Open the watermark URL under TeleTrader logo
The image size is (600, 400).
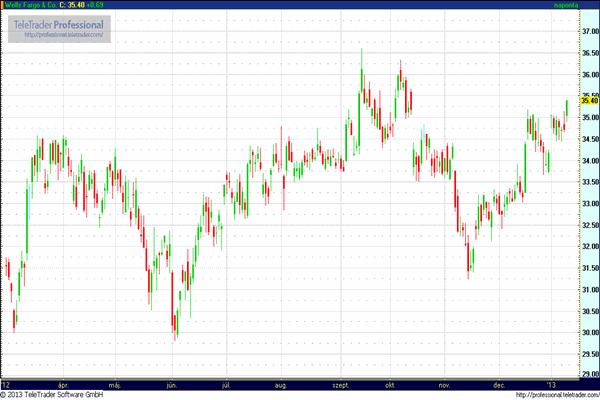click(x=63, y=35)
